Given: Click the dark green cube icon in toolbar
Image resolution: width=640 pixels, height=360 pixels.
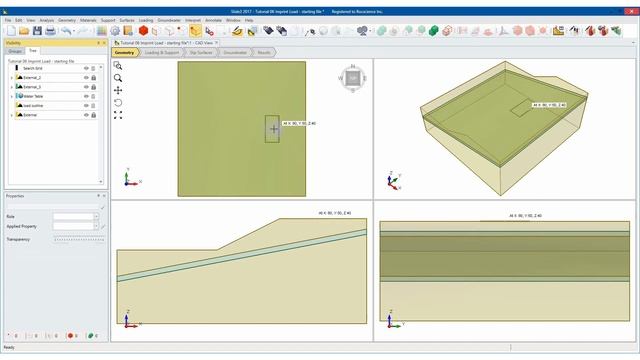Looking at the screenshot, I should [434, 31].
